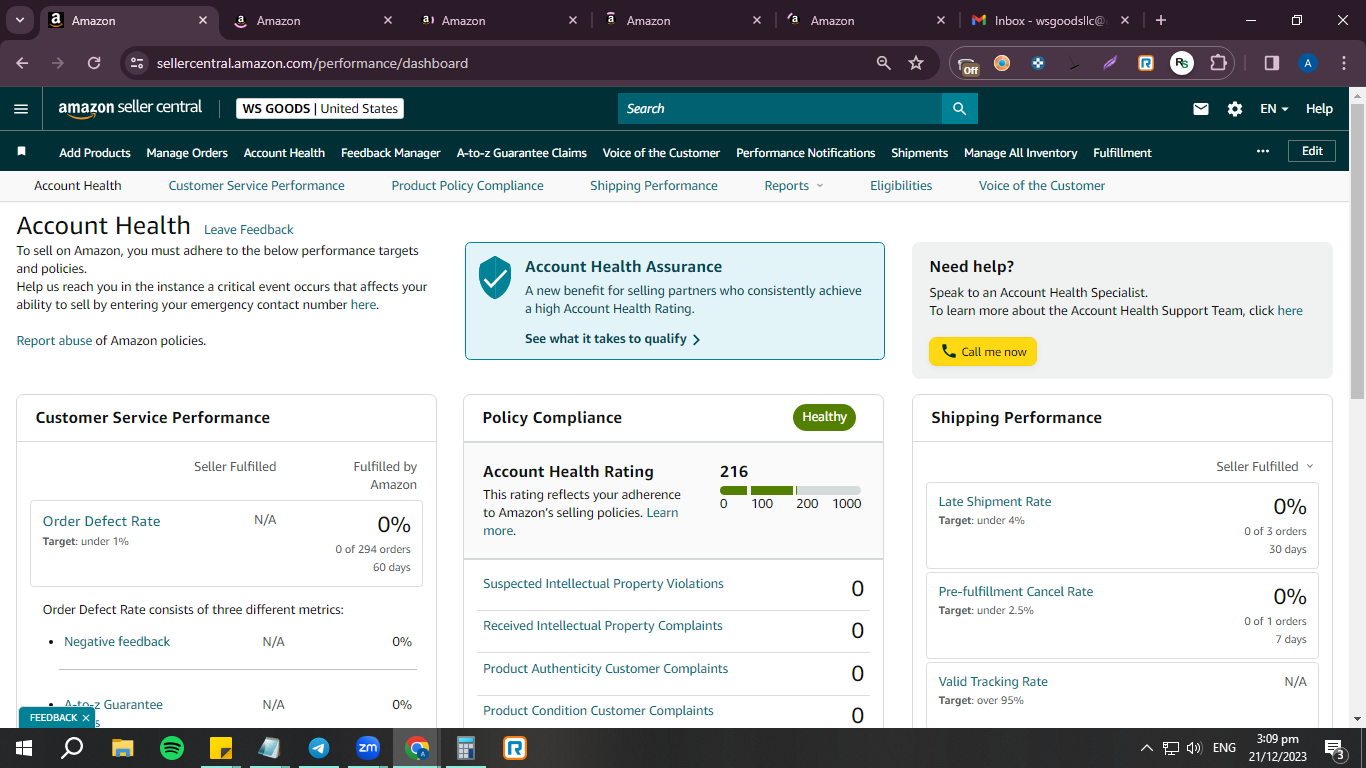Open a new tab with the plus button
Image resolution: width=1366 pixels, height=768 pixels.
(x=1160, y=20)
